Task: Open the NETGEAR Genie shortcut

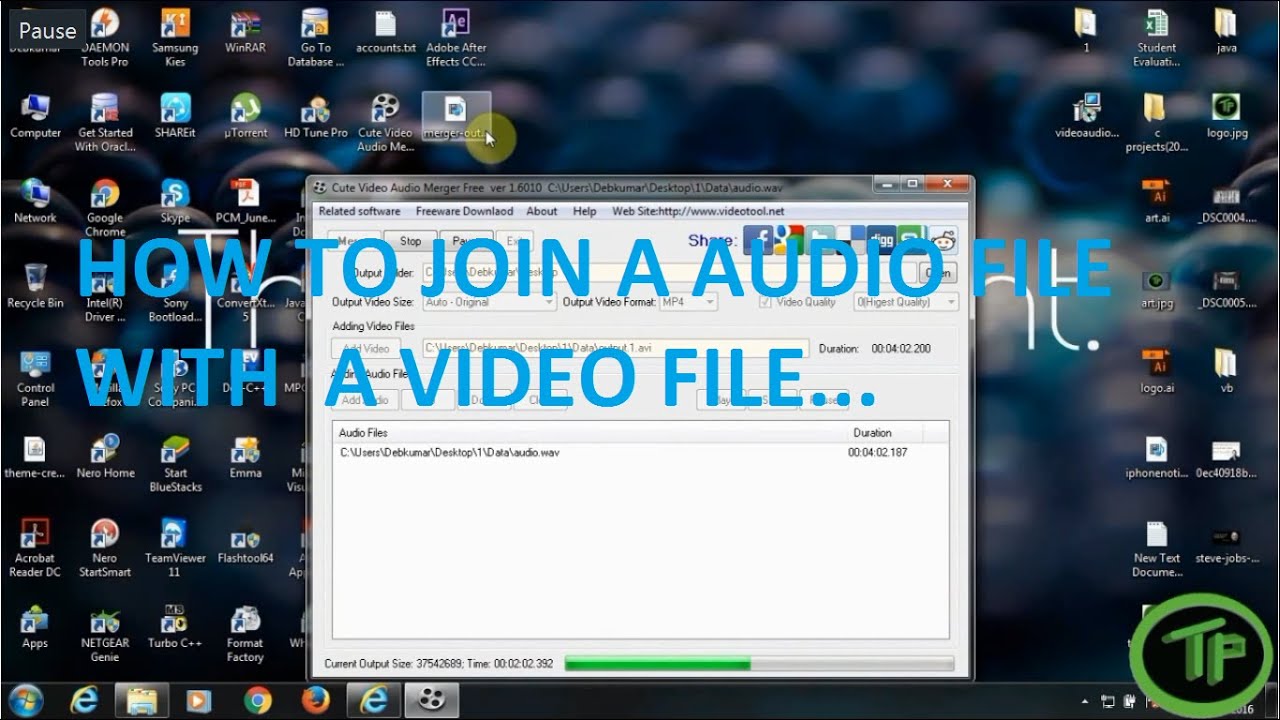Action: pyautogui.click(x=105, y=634)
